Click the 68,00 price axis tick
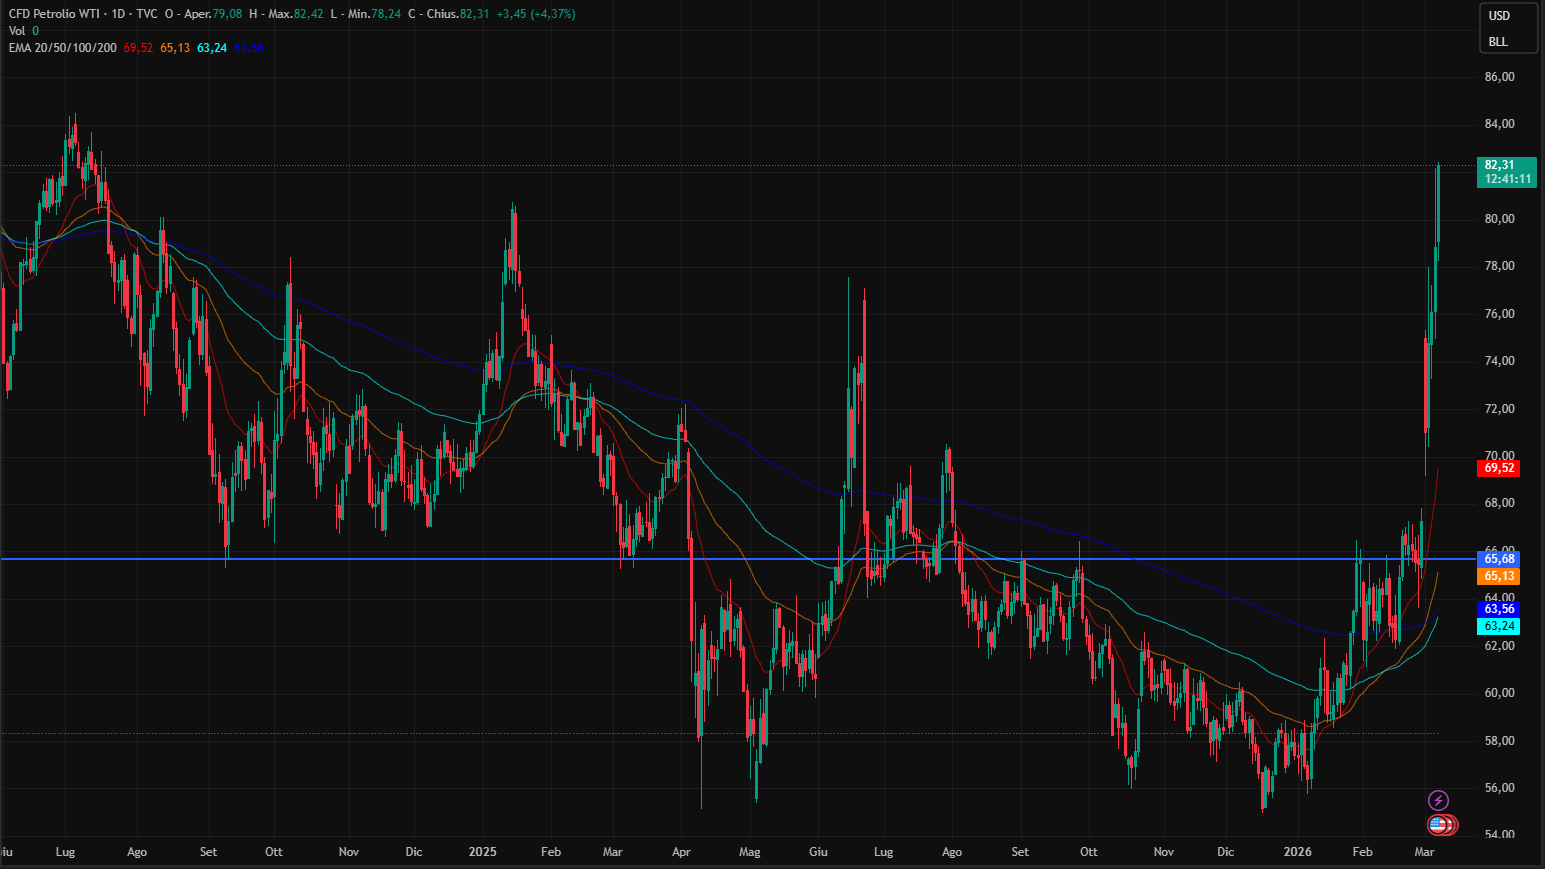1545x869 pixels. click(1500, 503)
